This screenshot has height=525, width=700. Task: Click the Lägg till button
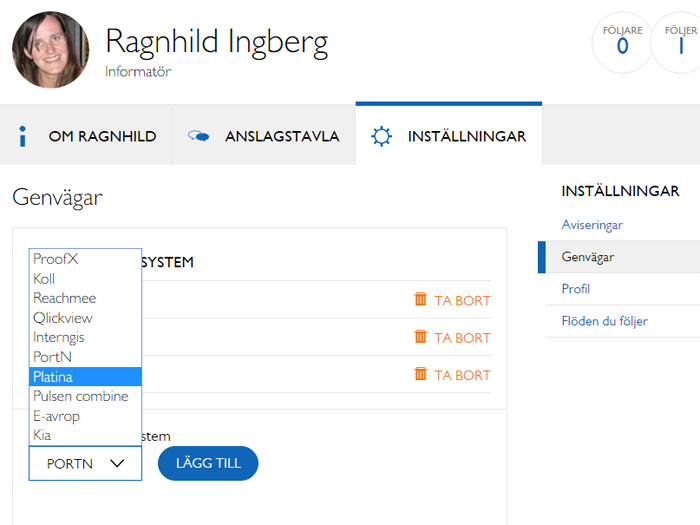pos(208,463)
